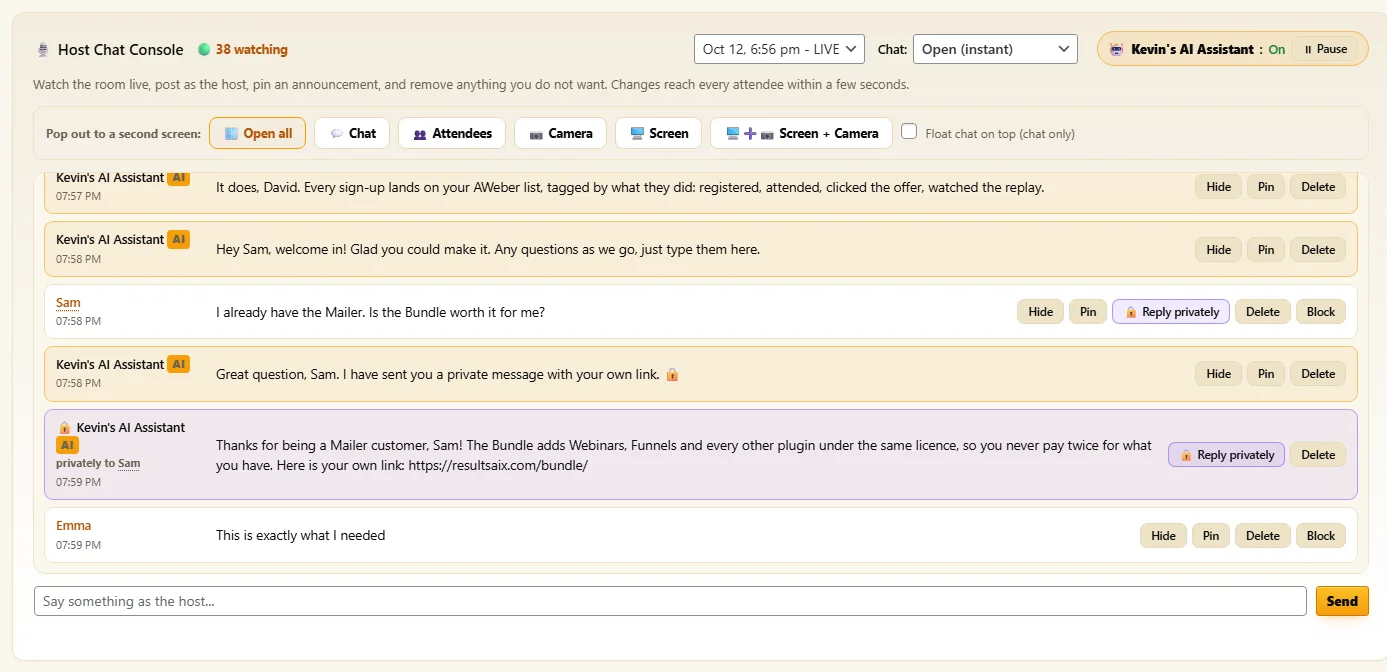Delete the 'Great question, Sam' message

pyautogui.click(x=1318, y=374)
